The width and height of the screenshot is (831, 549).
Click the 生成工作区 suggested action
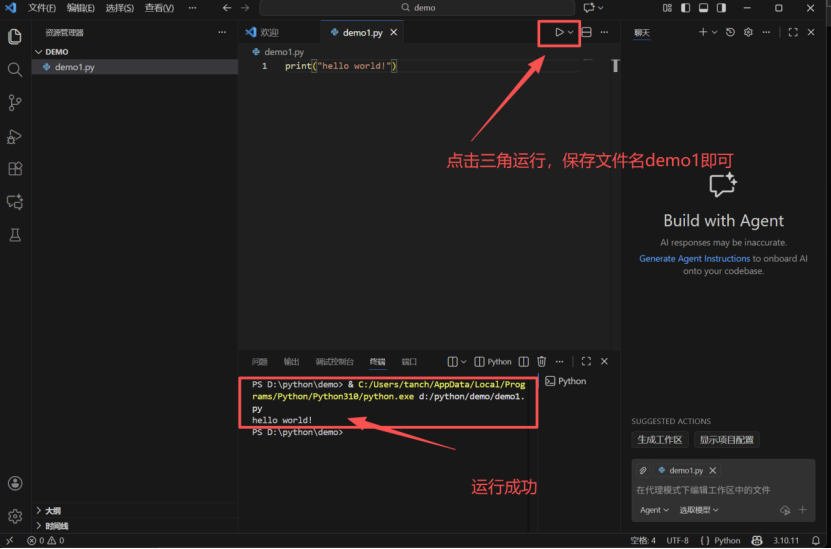tap(660, 440)
